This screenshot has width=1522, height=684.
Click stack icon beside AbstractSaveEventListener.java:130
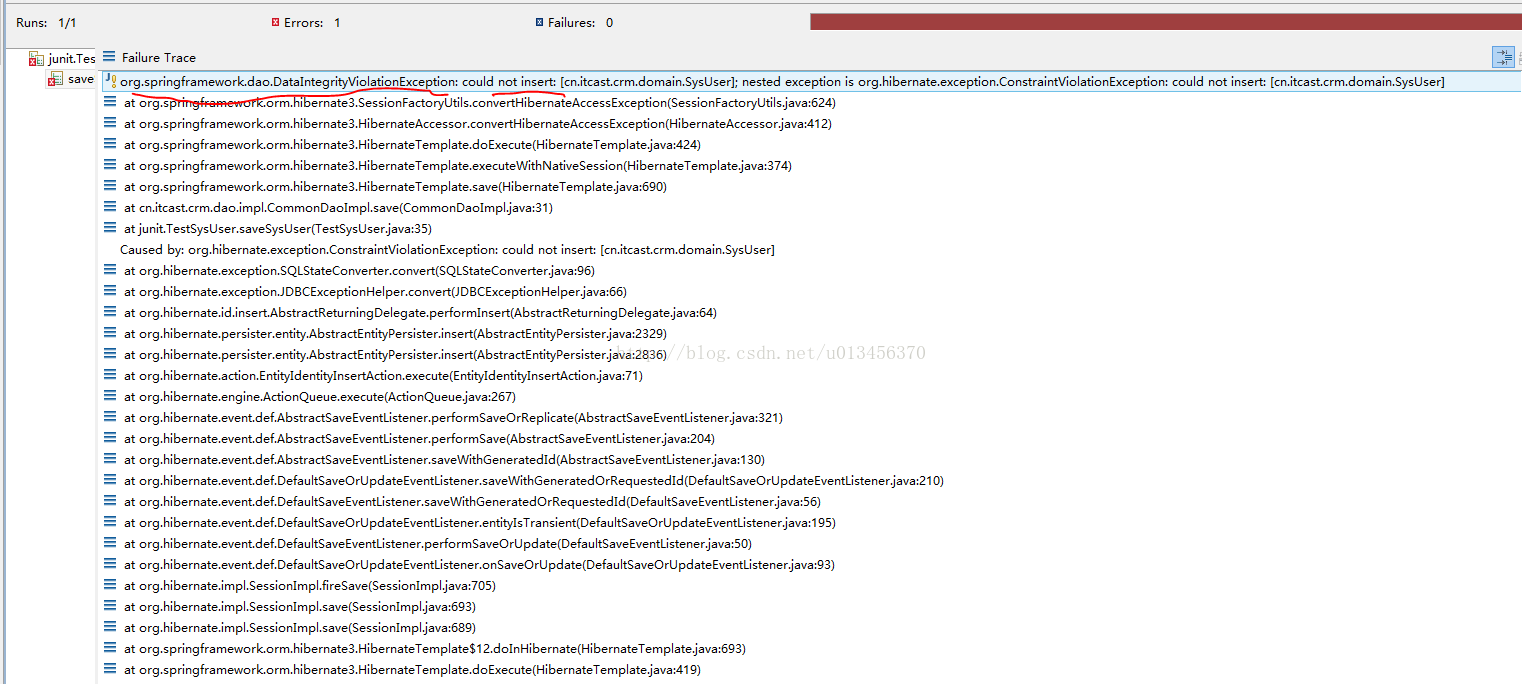tap(110, 459)
